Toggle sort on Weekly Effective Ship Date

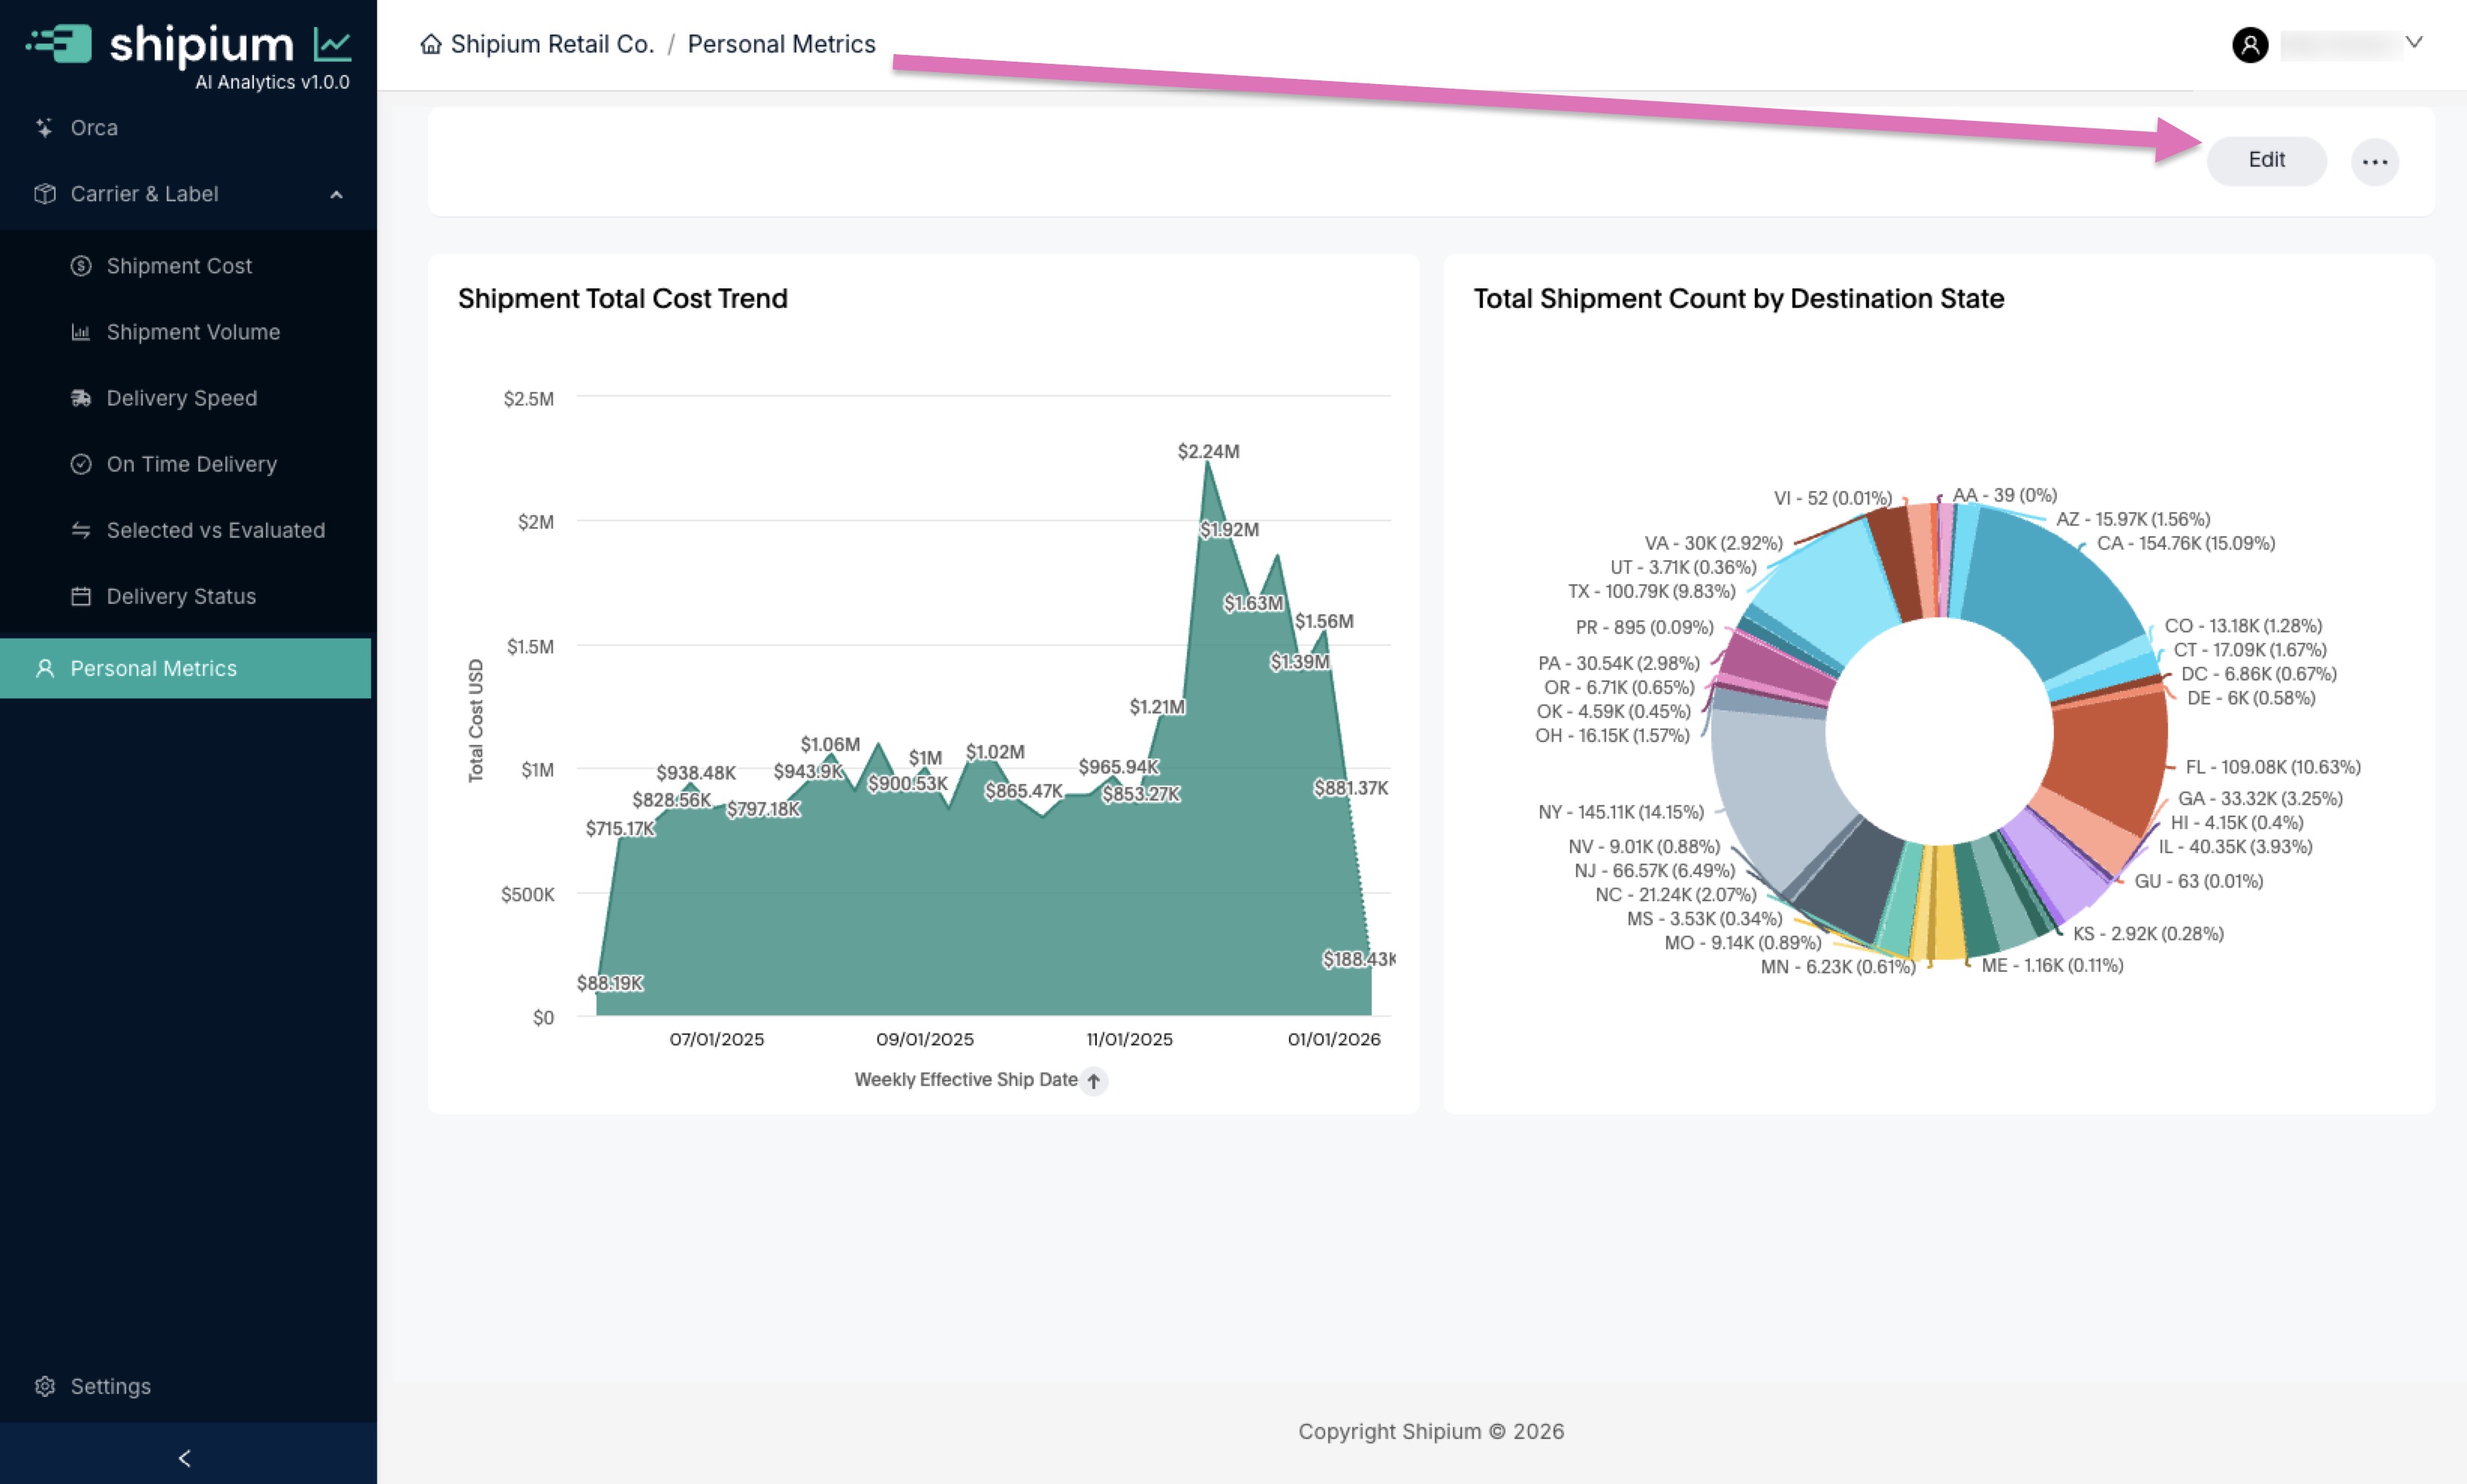point(1094,1080)
